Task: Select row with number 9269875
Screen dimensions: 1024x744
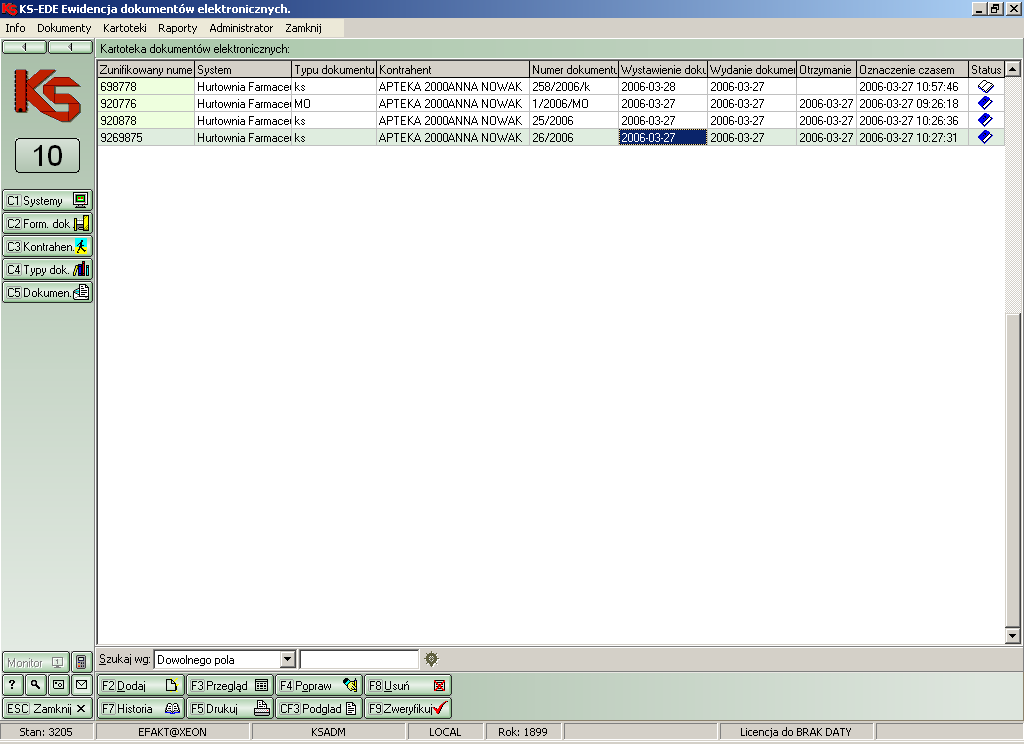Action: (551, 137)
